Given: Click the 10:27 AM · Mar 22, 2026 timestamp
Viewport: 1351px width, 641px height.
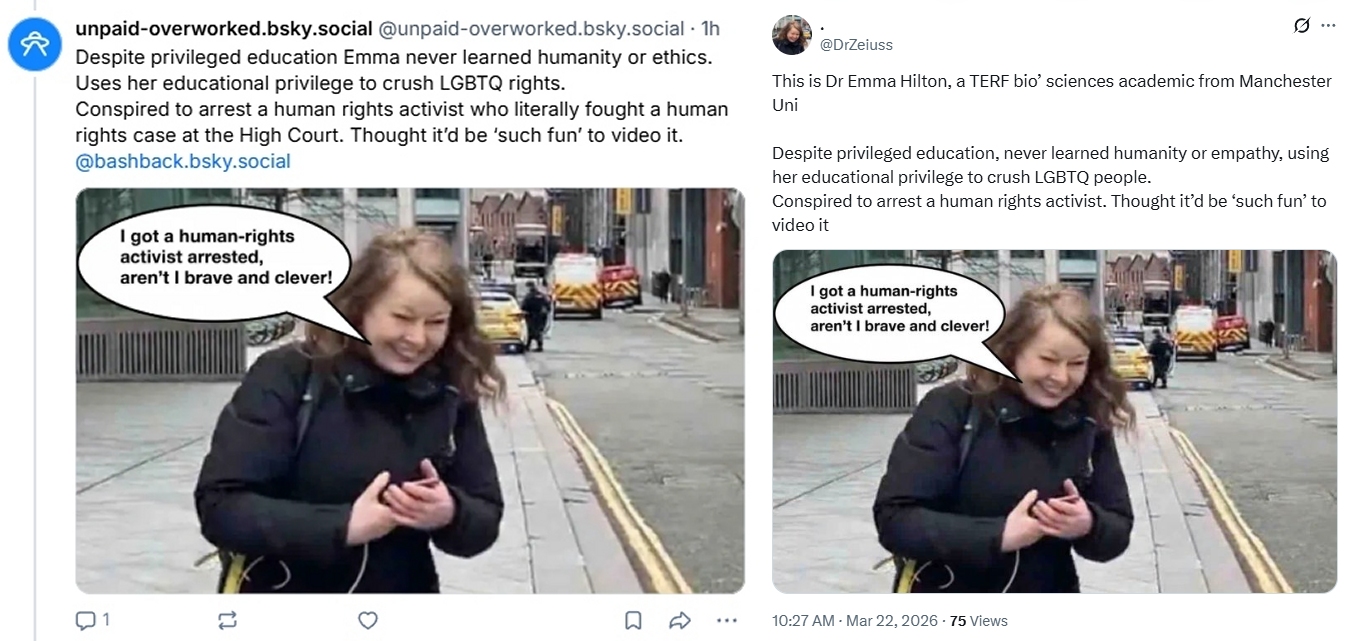Looking at the screenshot, I should (x=855, y=621).
